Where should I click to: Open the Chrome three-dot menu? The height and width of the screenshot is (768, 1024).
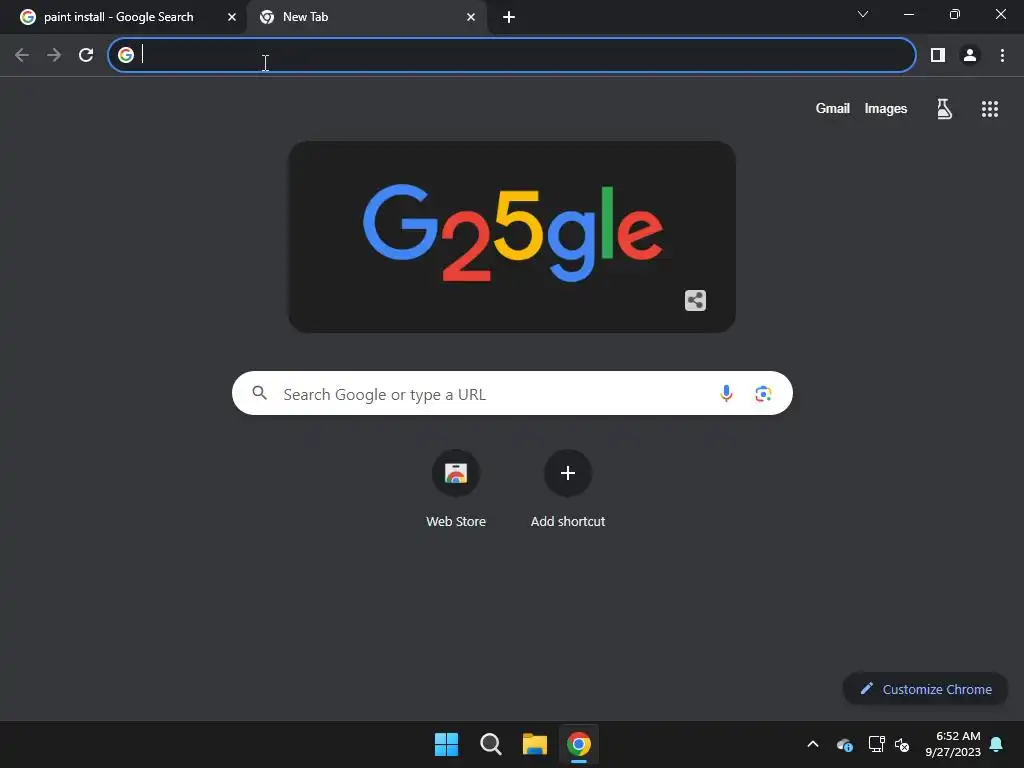coord(1002,56)
